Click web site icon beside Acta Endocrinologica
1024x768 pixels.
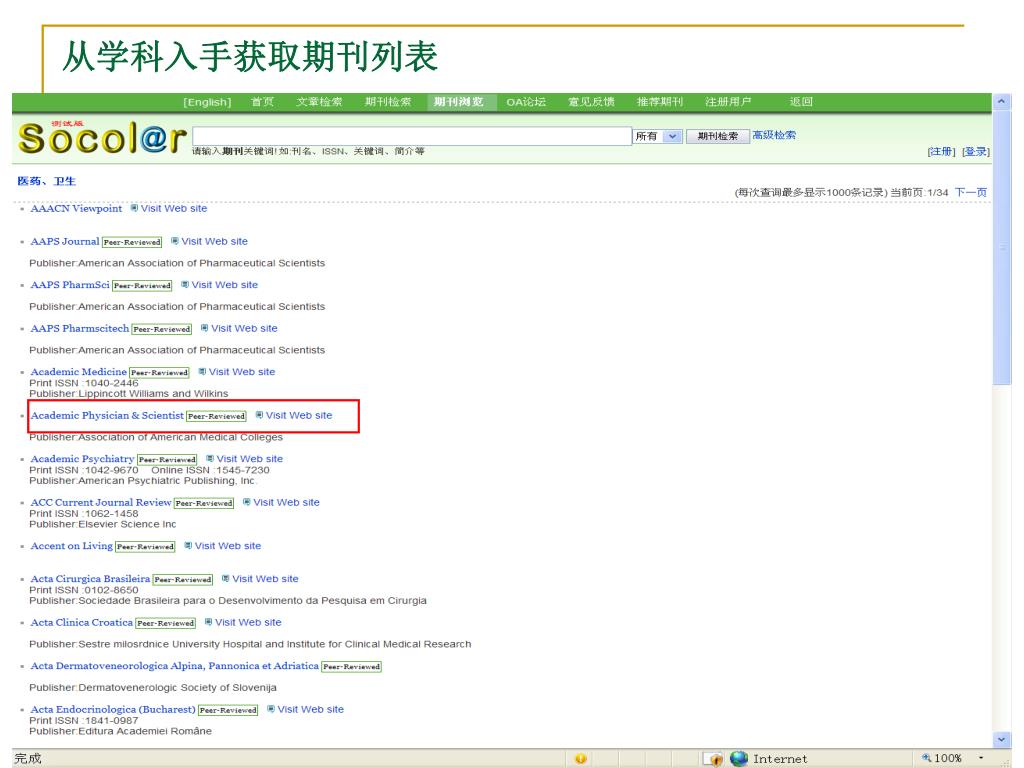point(270,709)
